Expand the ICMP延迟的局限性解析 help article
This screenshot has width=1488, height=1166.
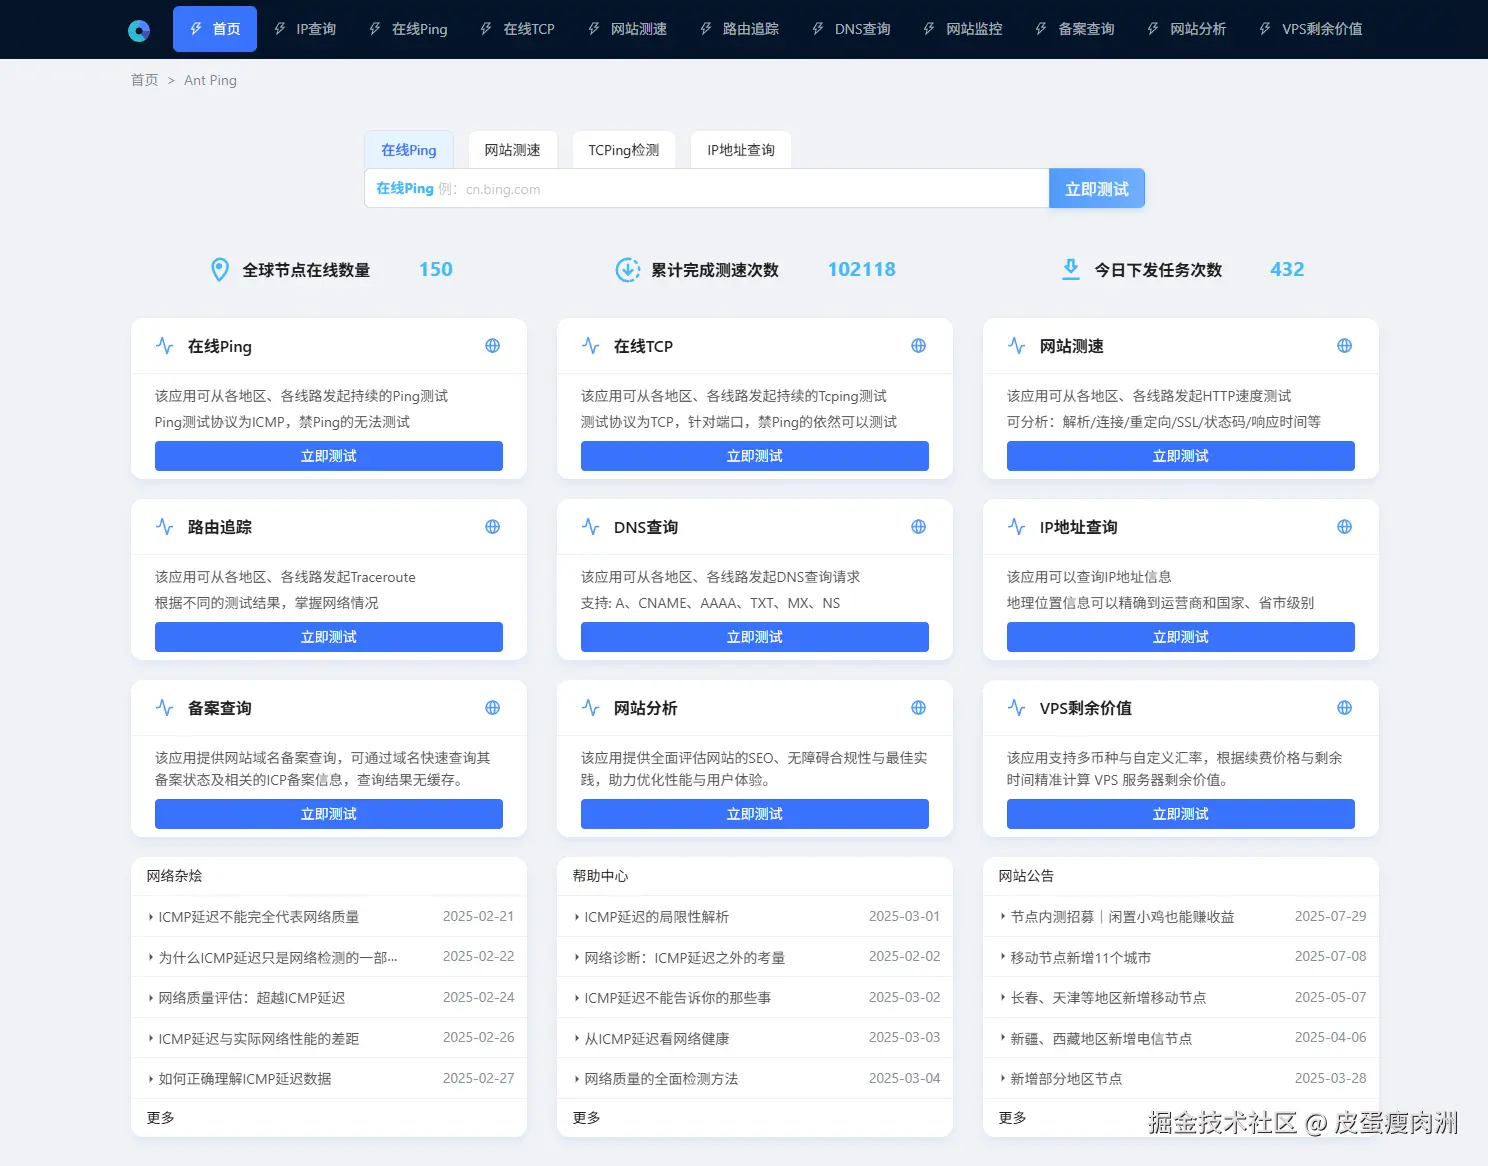click(658, 916)
